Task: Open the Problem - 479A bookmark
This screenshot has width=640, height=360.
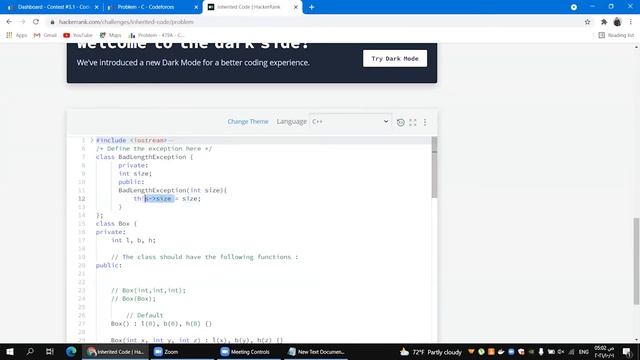Action: click(156, 35)
